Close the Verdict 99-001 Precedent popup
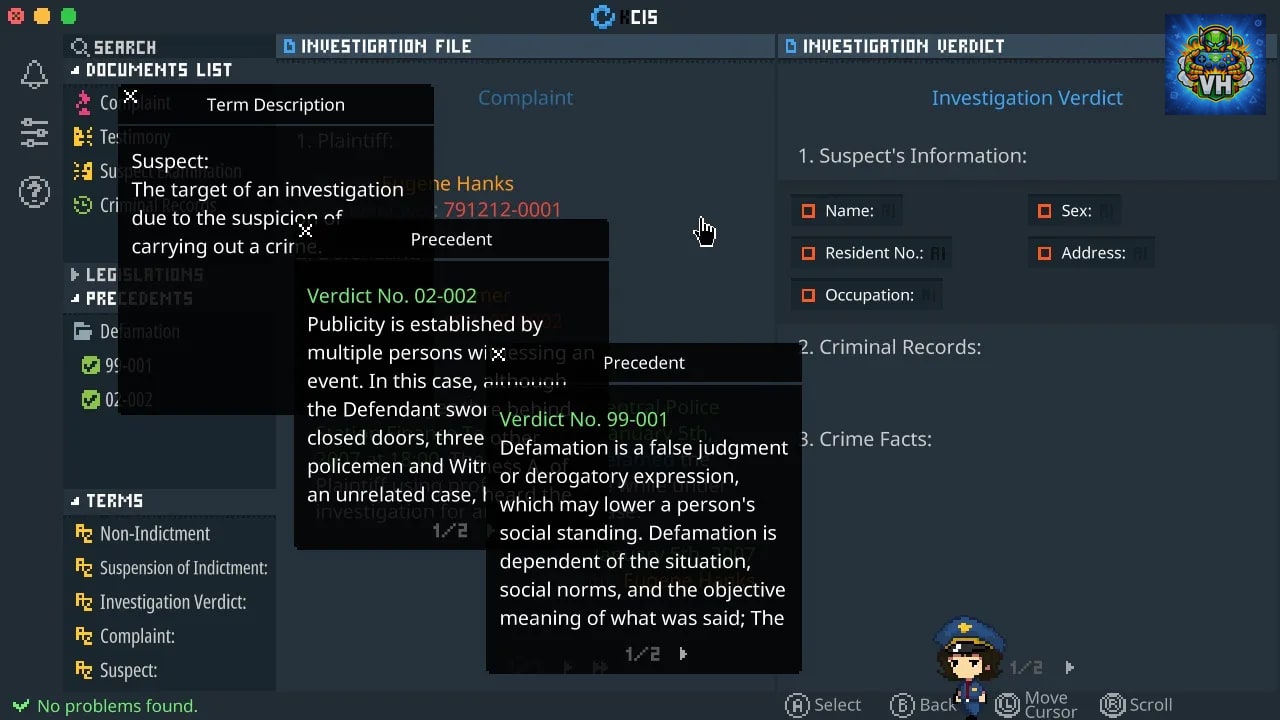1280x720 pixels. [x=498, y=353]
